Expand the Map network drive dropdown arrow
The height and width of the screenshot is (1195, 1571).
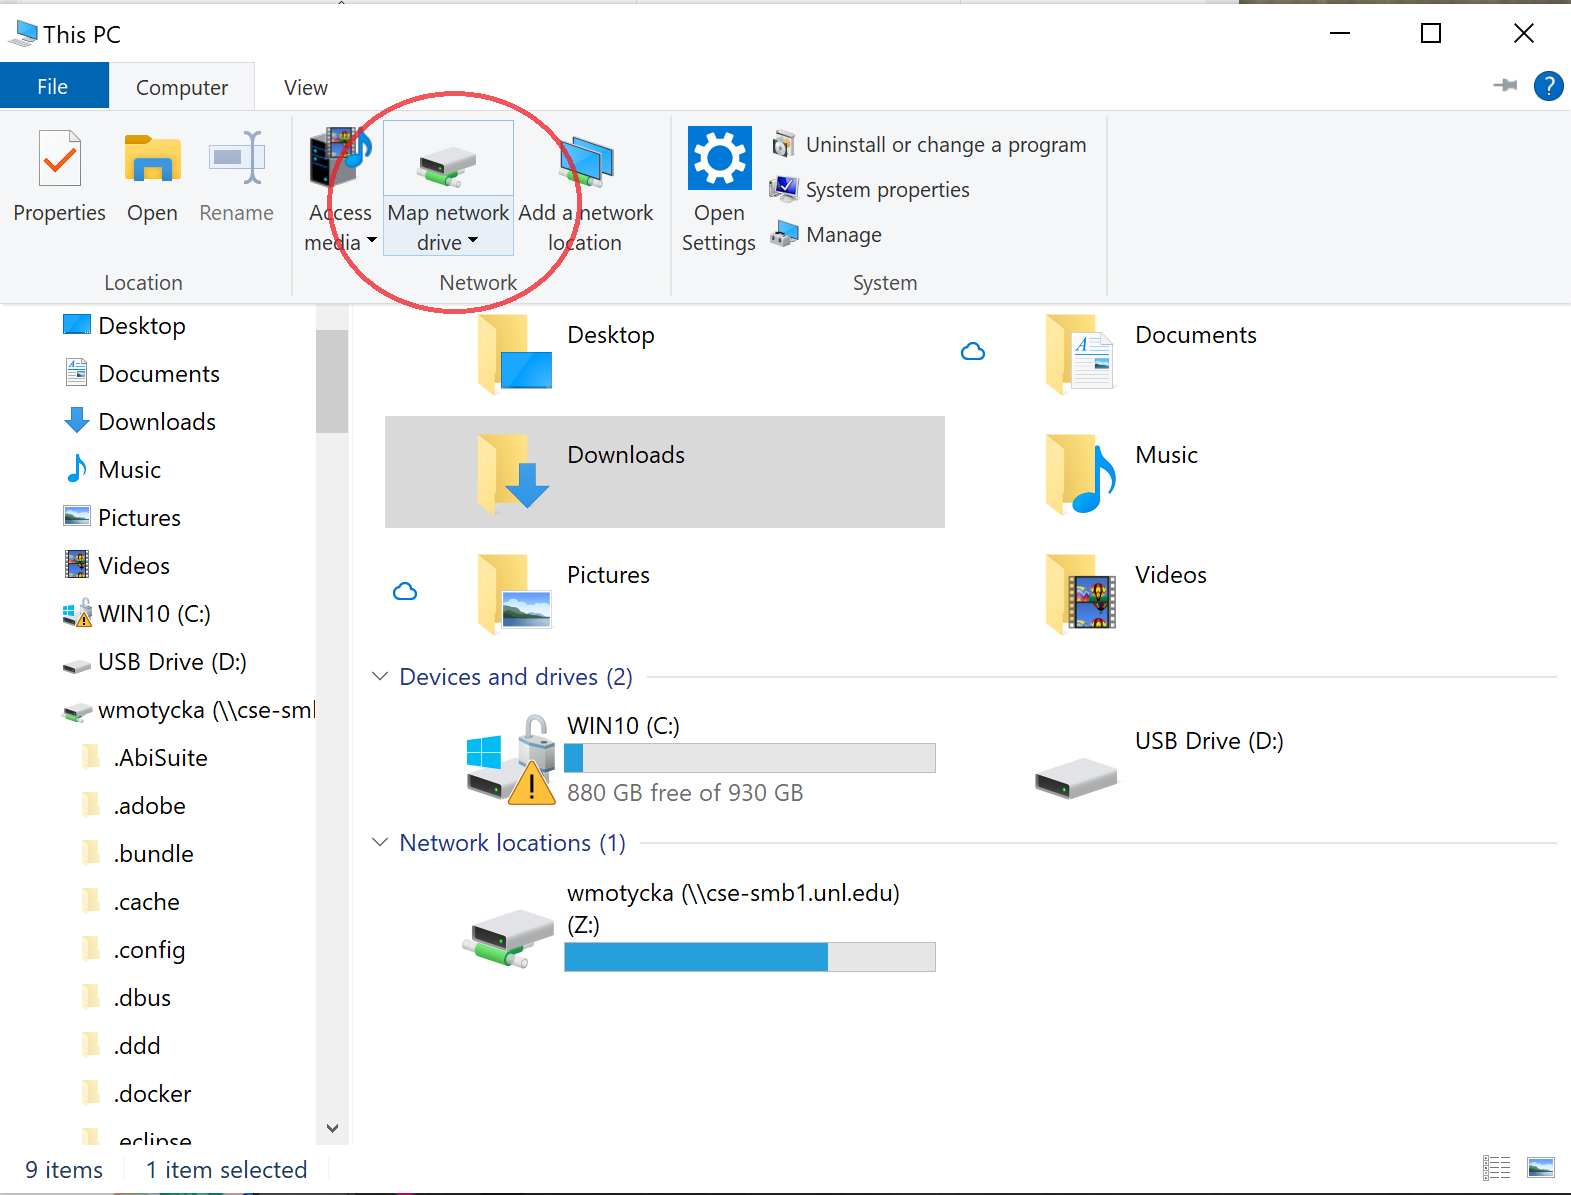click(x=473, y=241)
